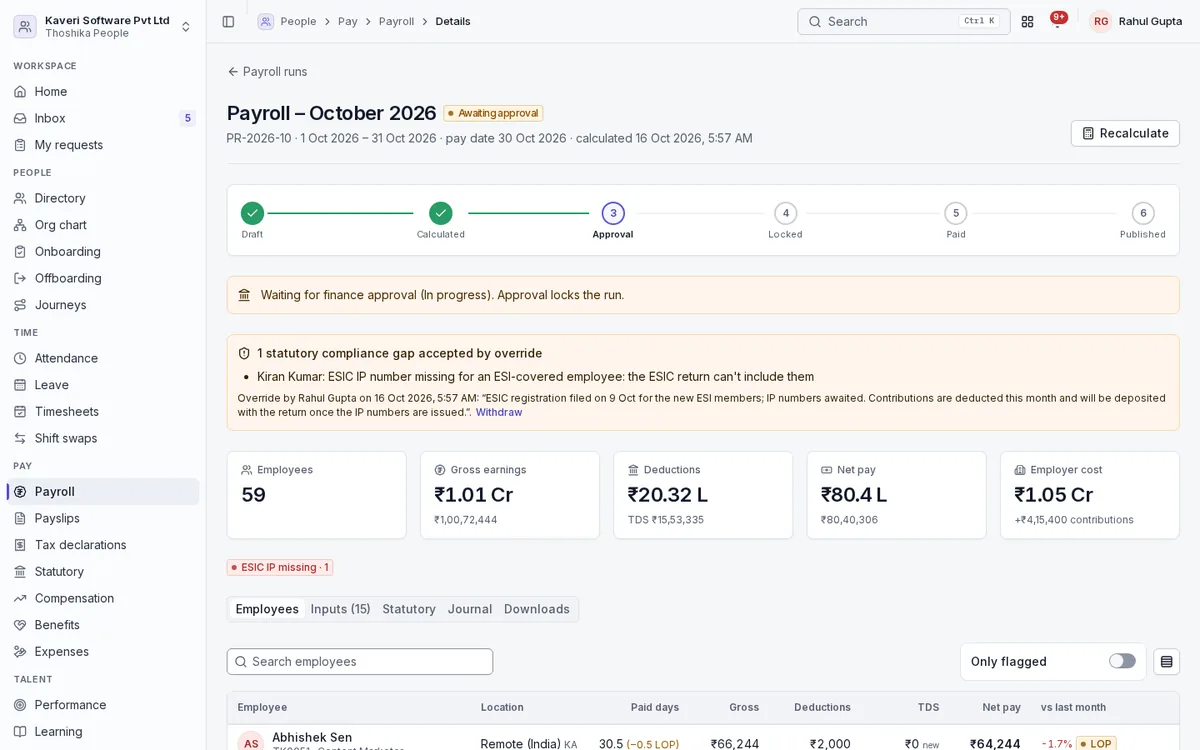Open the Inbox icon in the sidebar

(20, 118)
